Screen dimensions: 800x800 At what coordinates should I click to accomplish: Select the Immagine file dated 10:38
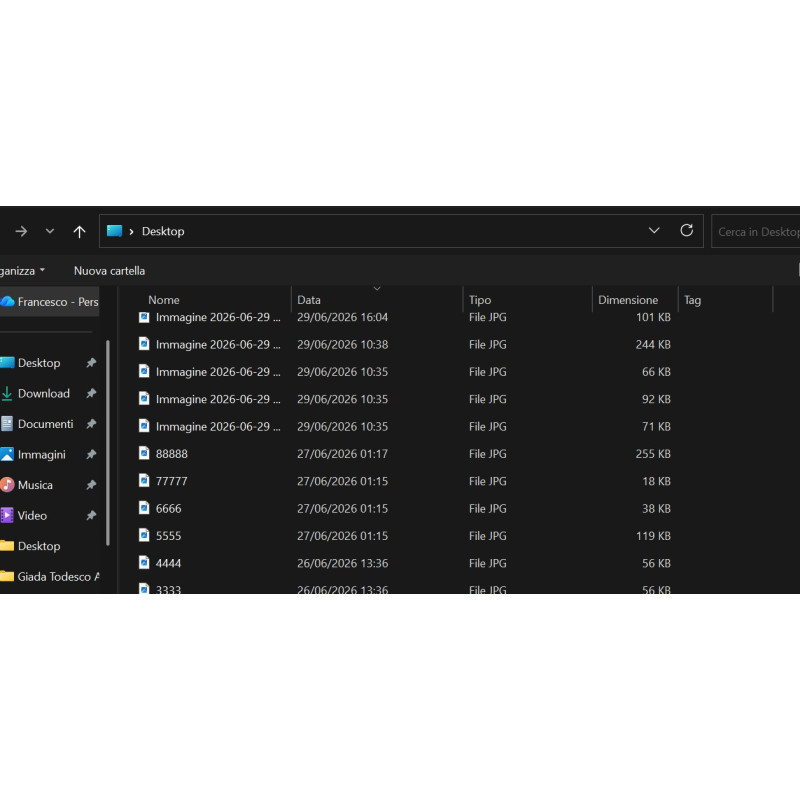[x=405, y=344]
